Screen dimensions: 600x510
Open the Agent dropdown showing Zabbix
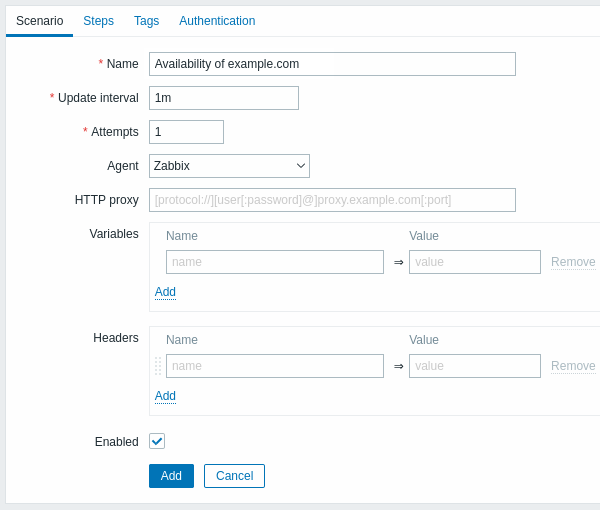tap(229, 166)
